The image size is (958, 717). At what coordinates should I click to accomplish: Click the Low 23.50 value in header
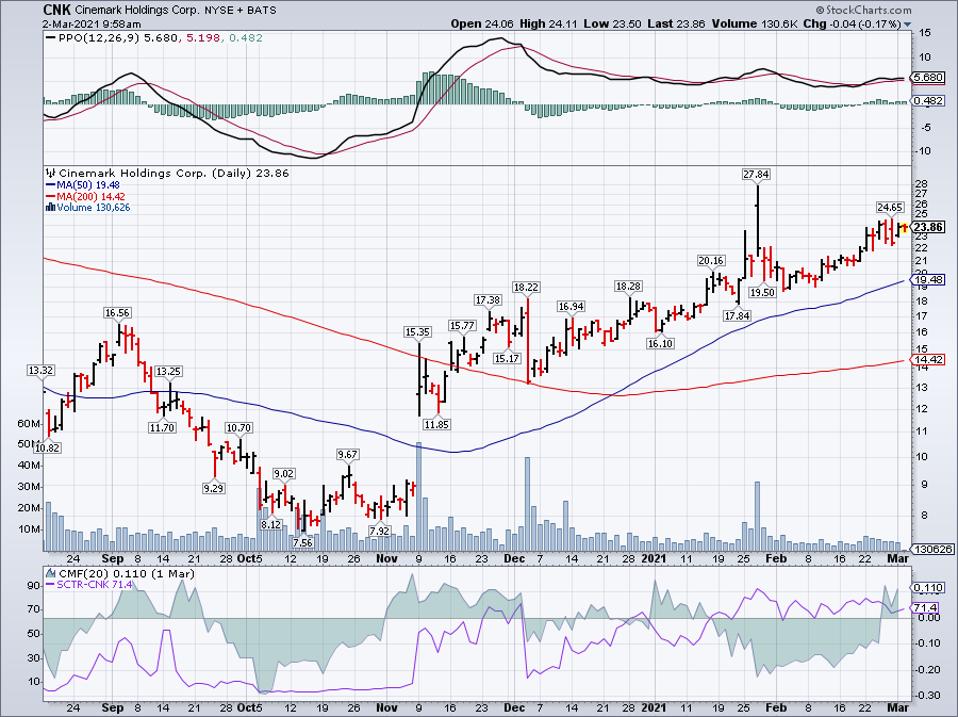point(612,24)
